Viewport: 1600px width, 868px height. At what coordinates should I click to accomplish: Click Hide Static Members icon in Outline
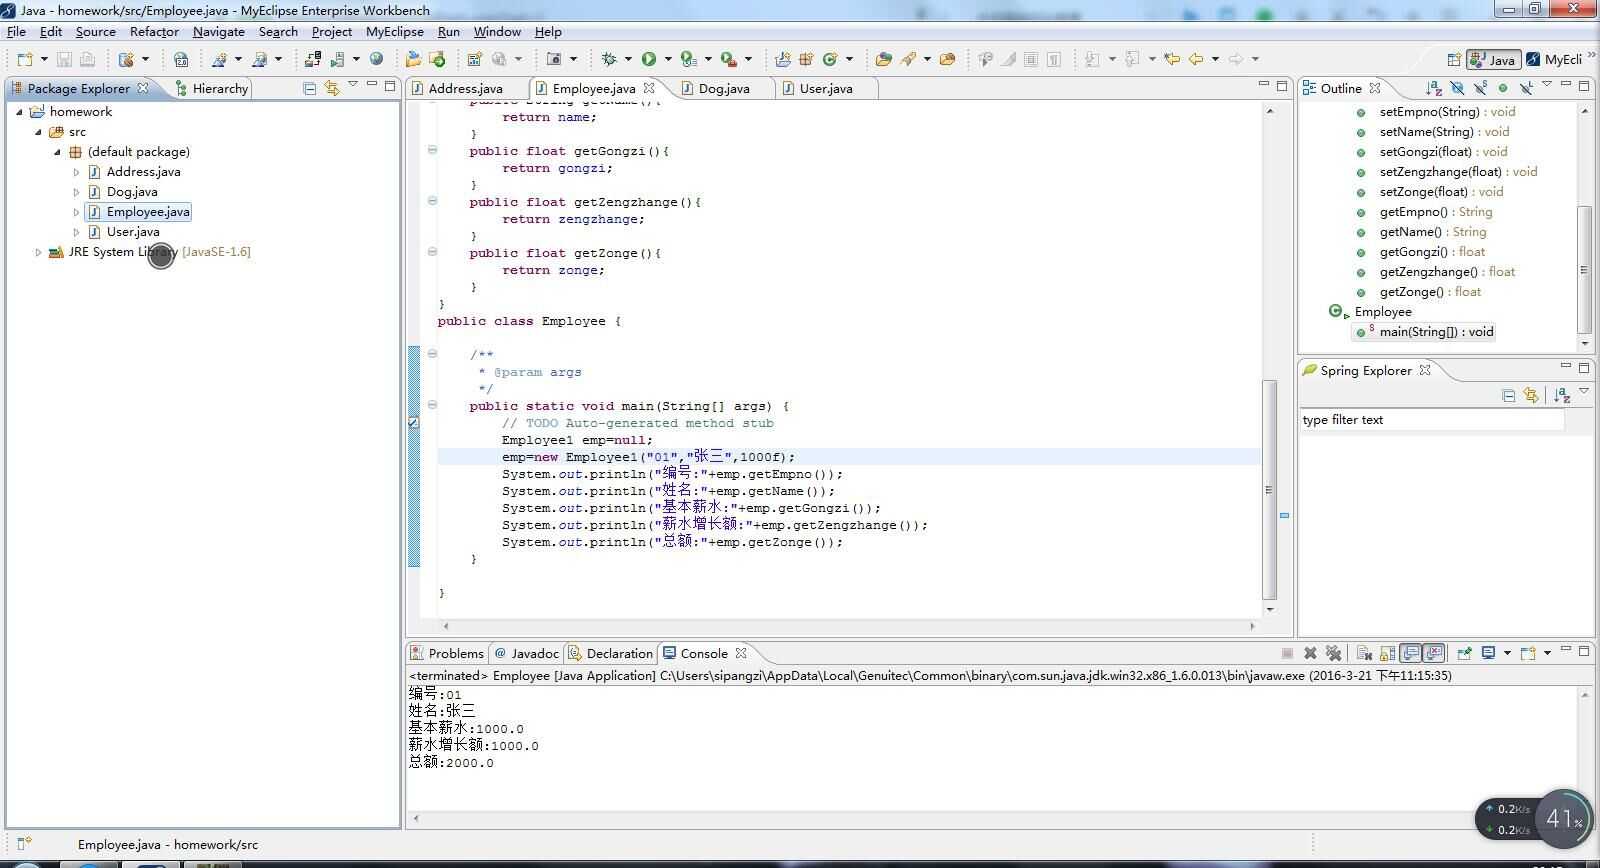pyautogui.click(x=1480, y=88)
